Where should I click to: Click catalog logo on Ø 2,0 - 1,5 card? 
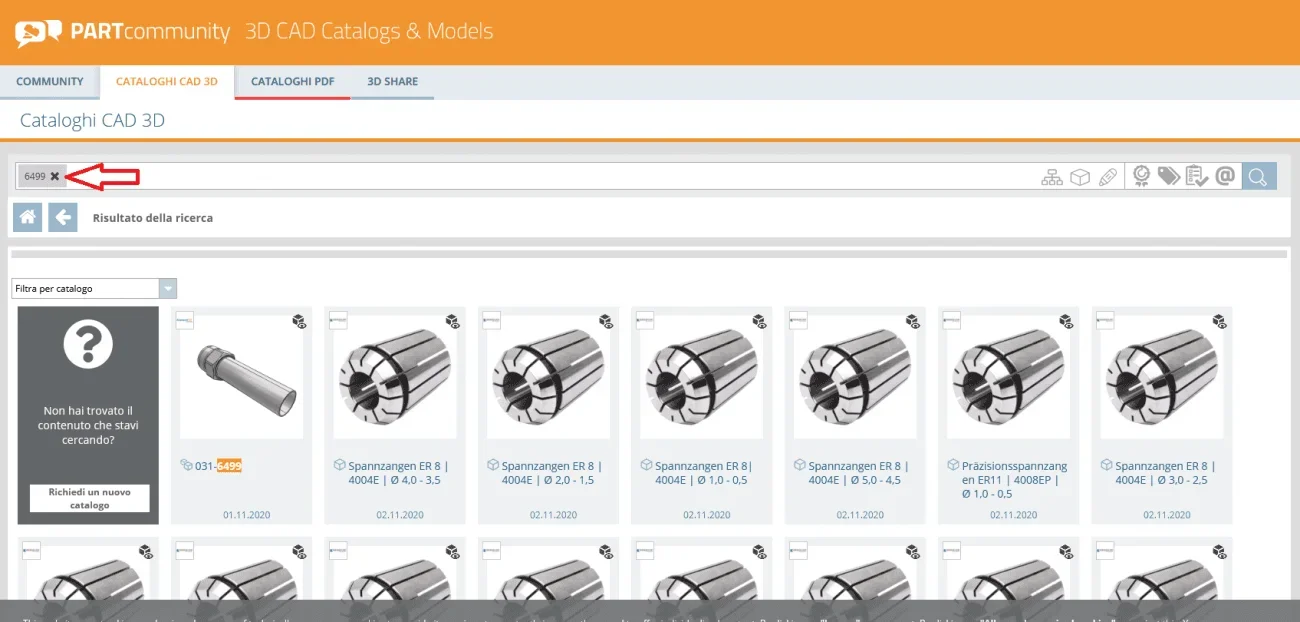click(491, 321)
